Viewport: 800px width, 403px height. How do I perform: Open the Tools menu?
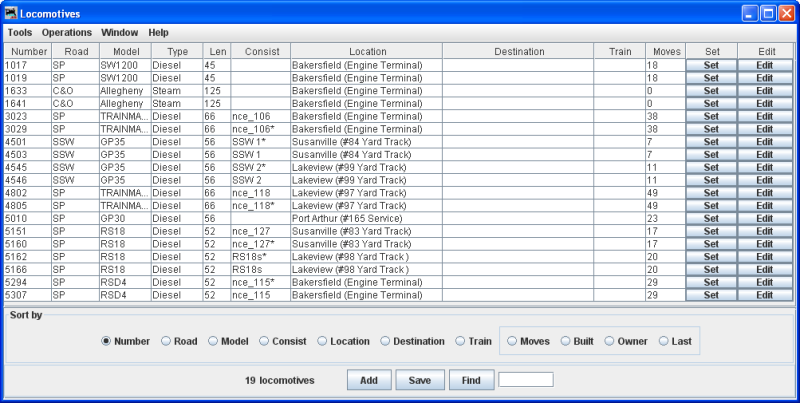coord(19,32)
